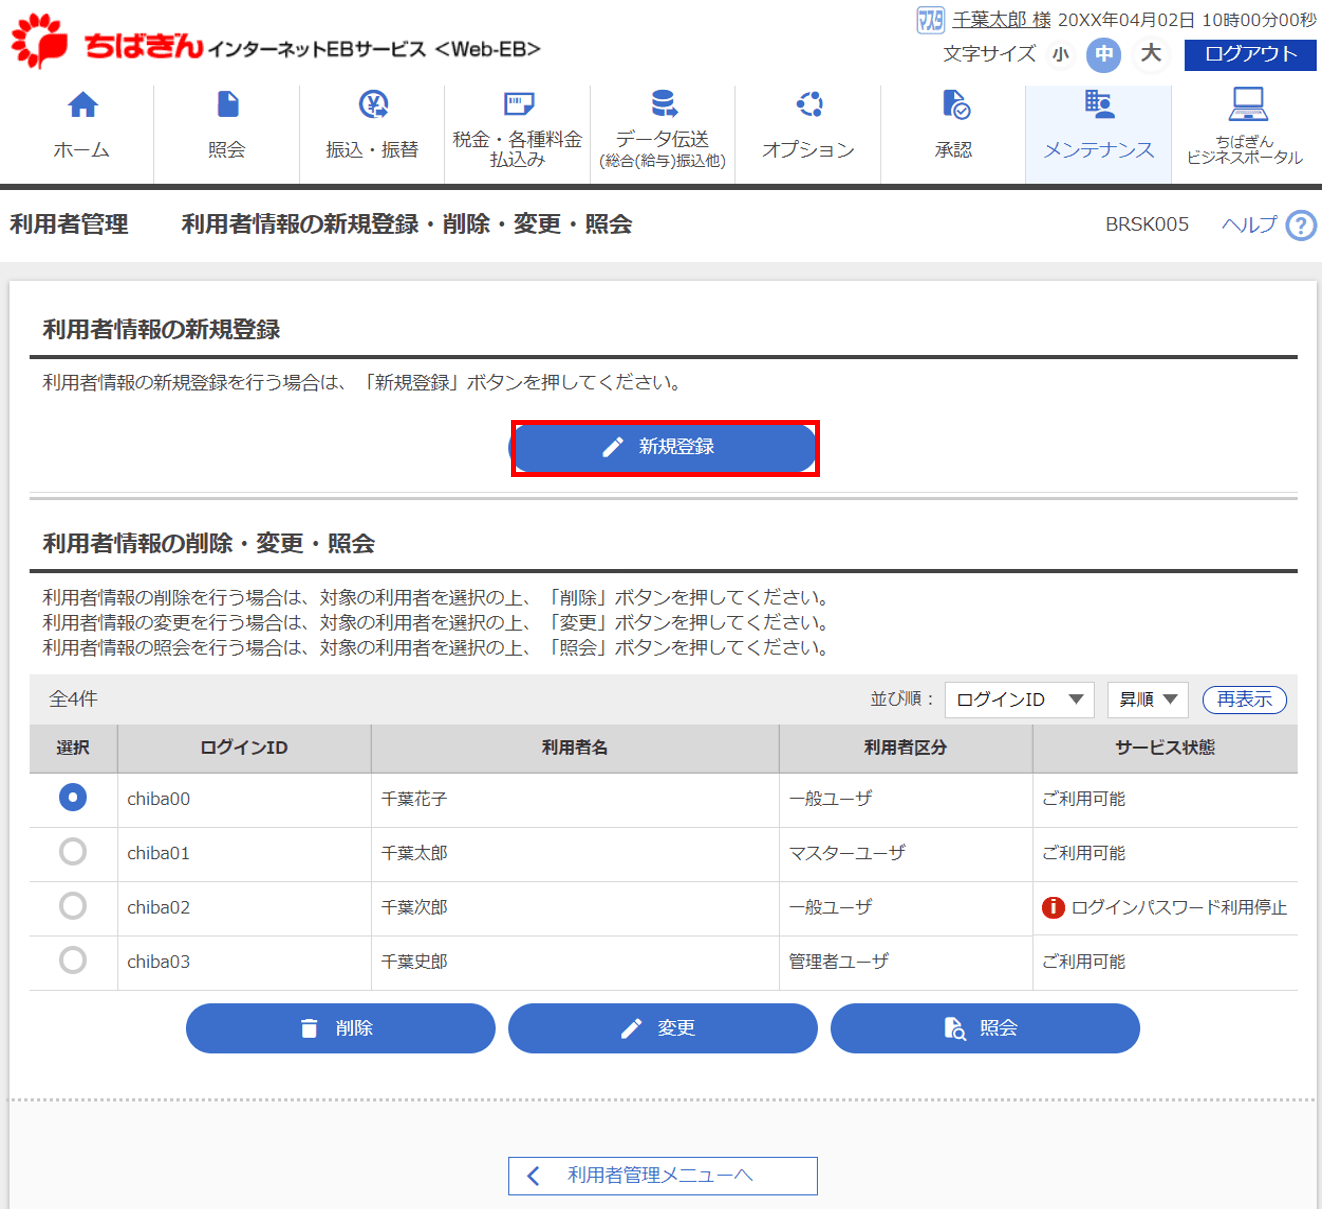Image resolution: width=1322 pixels, height=1209 pixels.
Task: Open the 承認 approval icon
Action: point(954,105)
